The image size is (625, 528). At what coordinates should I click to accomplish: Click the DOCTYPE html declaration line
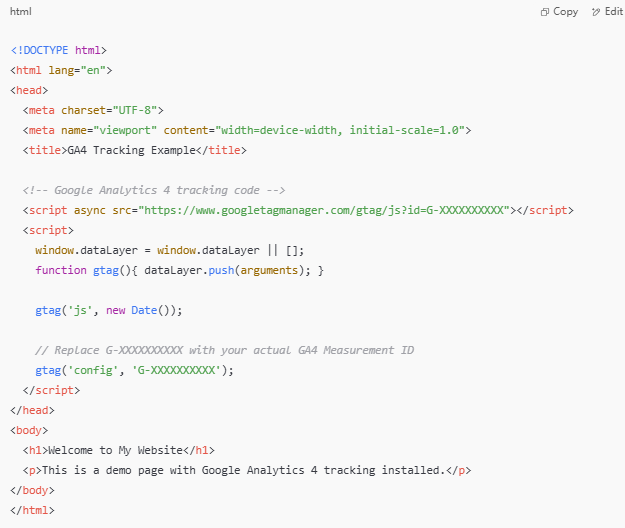click(x=59, y=50)
